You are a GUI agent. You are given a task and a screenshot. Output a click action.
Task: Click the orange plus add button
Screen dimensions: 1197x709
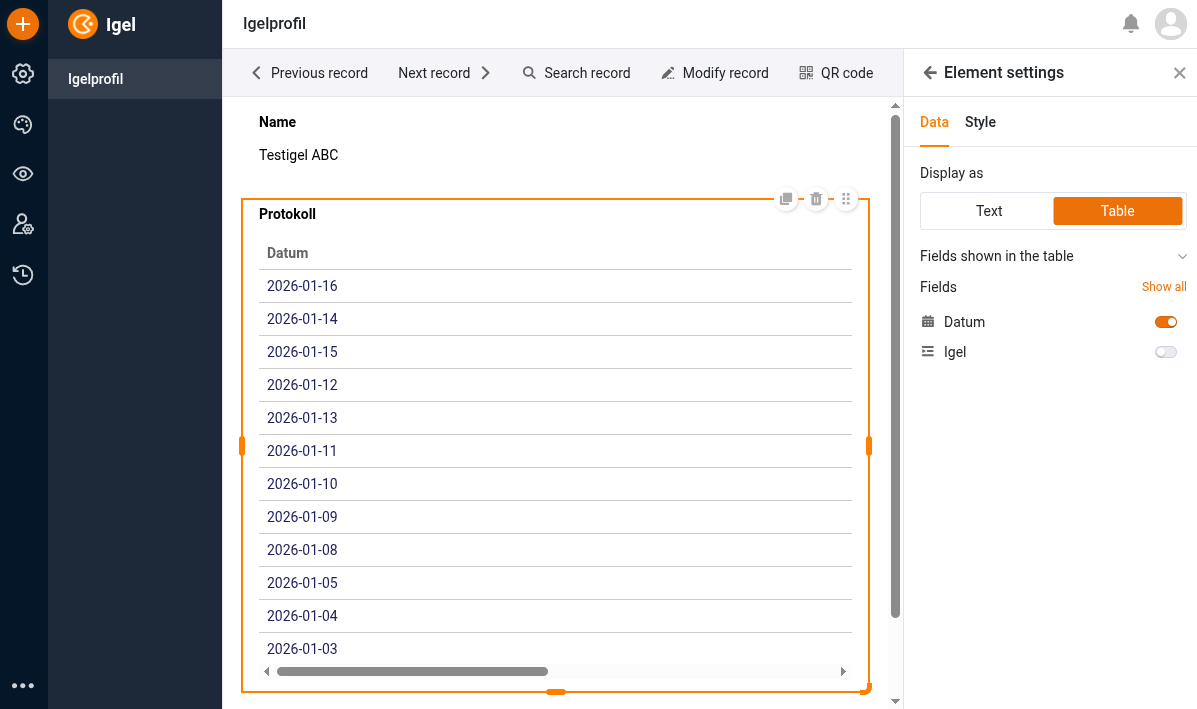tap(23, 23)
